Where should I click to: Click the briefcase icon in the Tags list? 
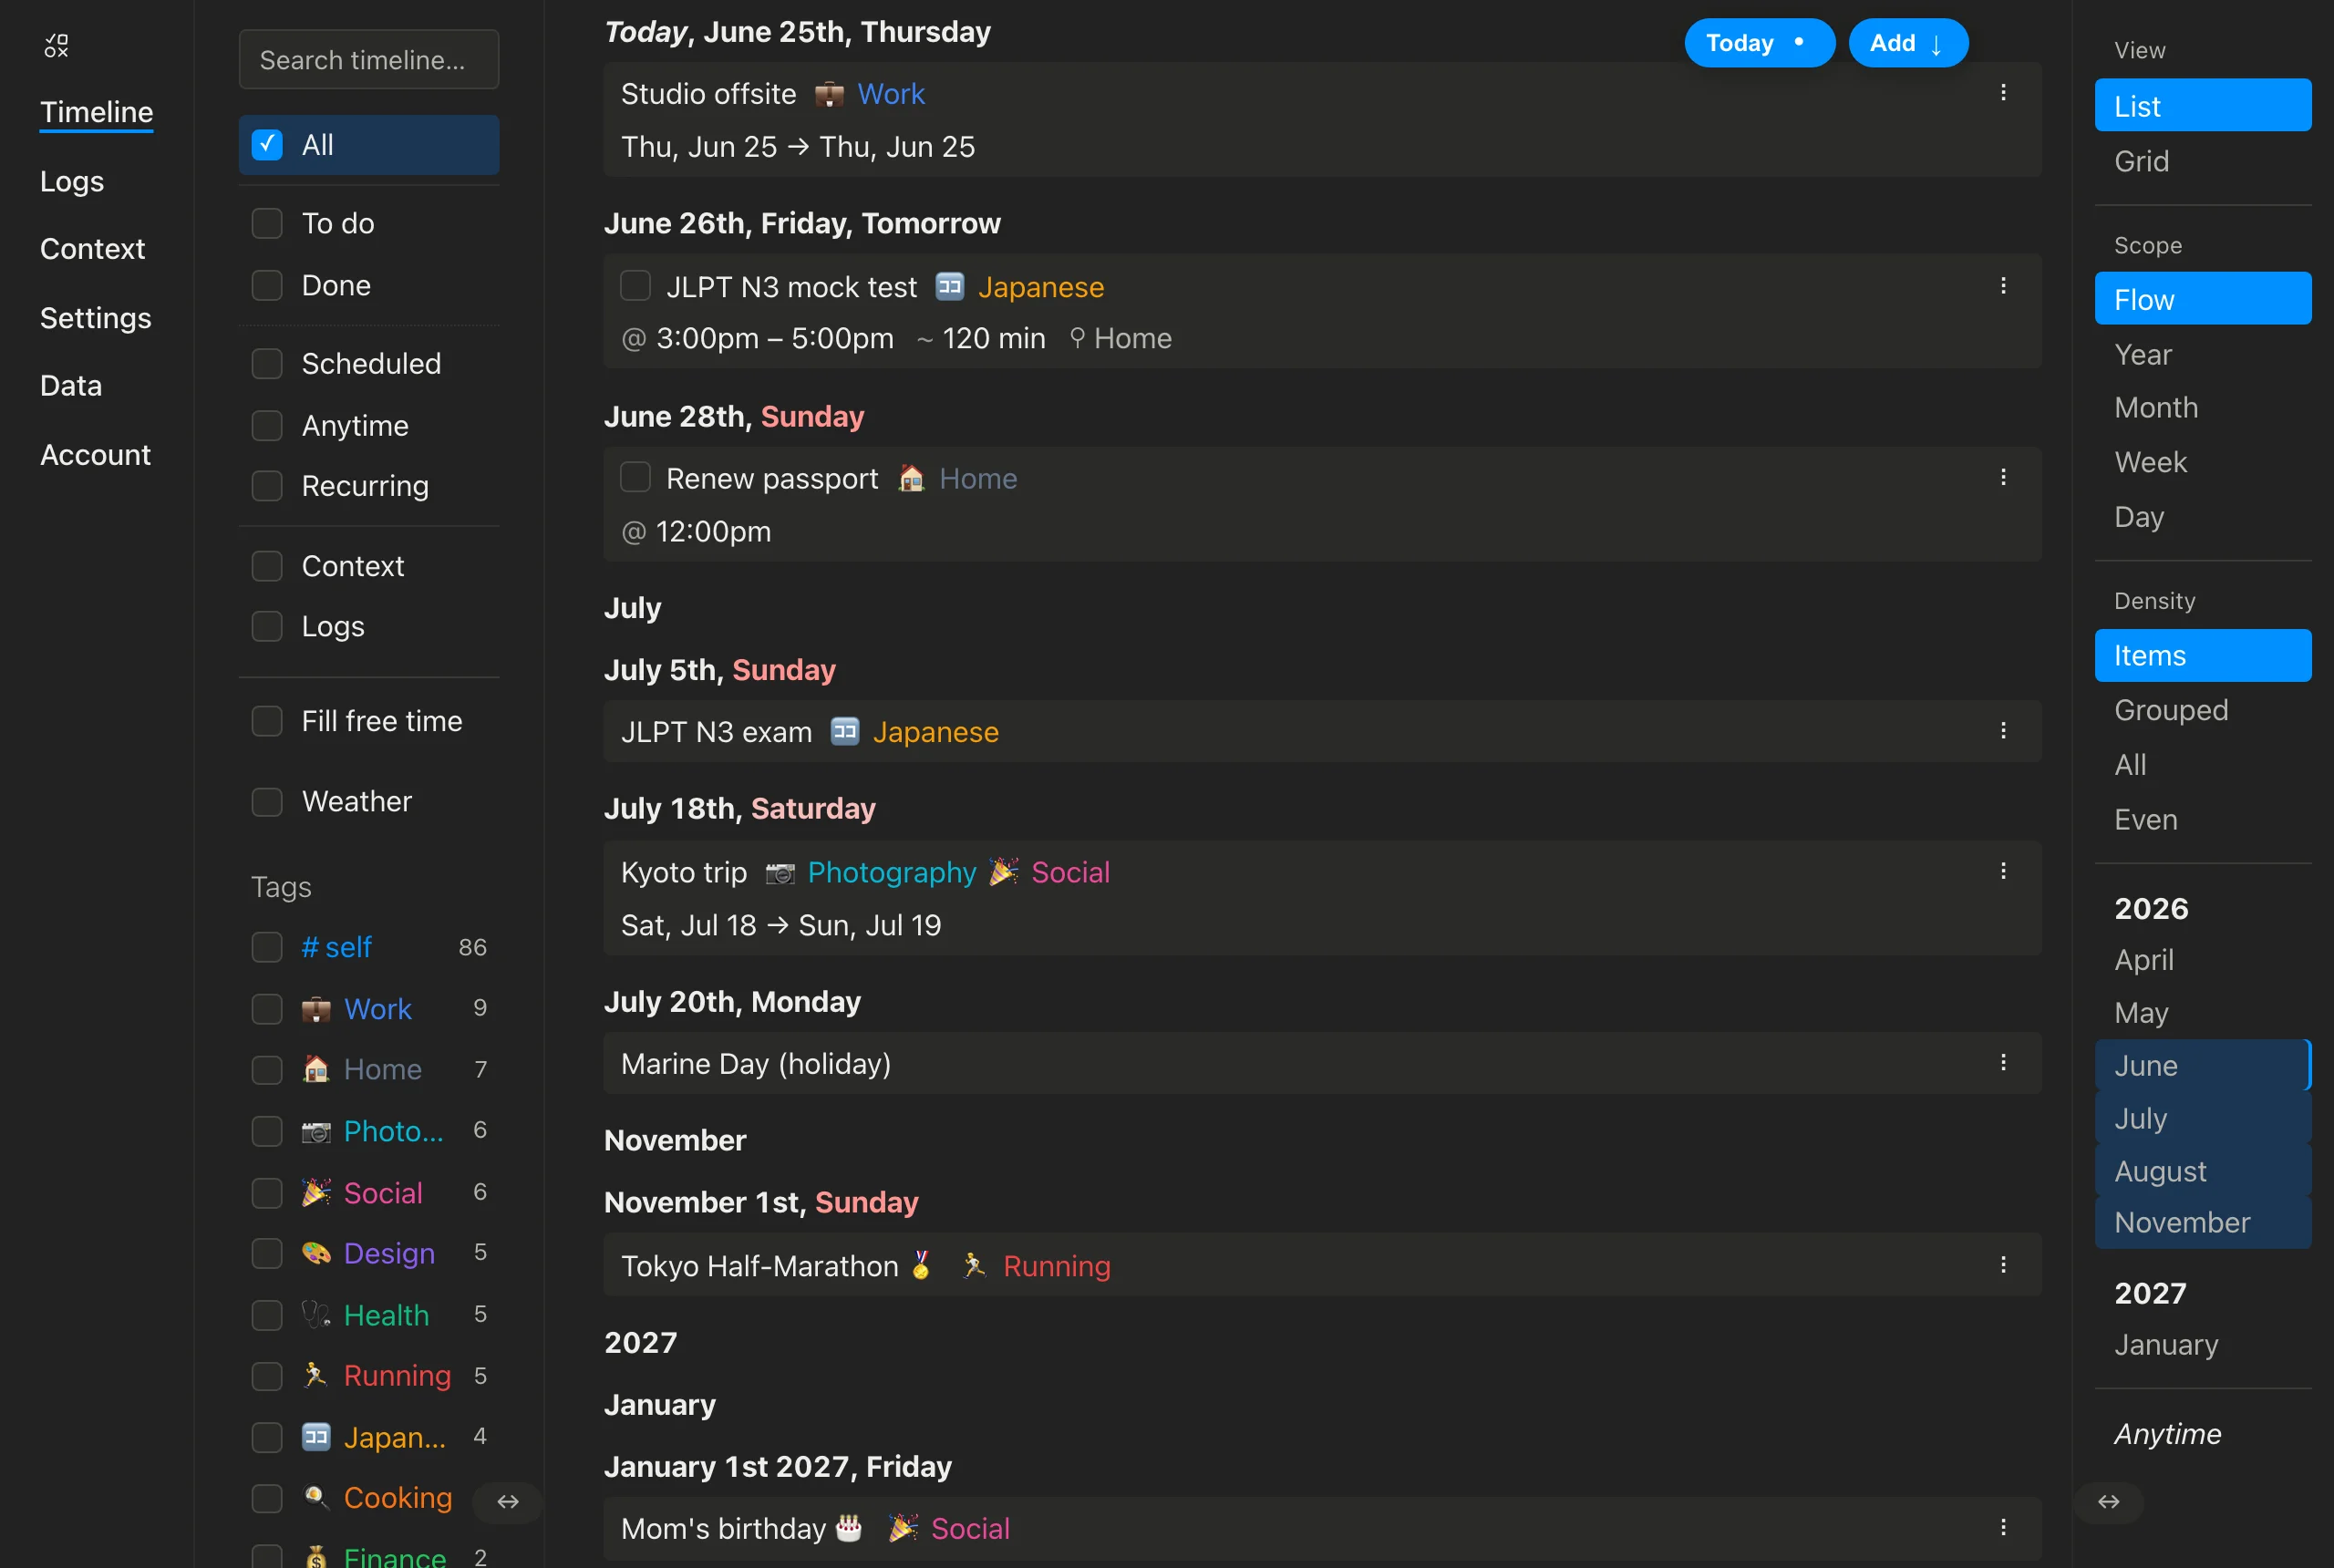click(x=316, y=1009)
